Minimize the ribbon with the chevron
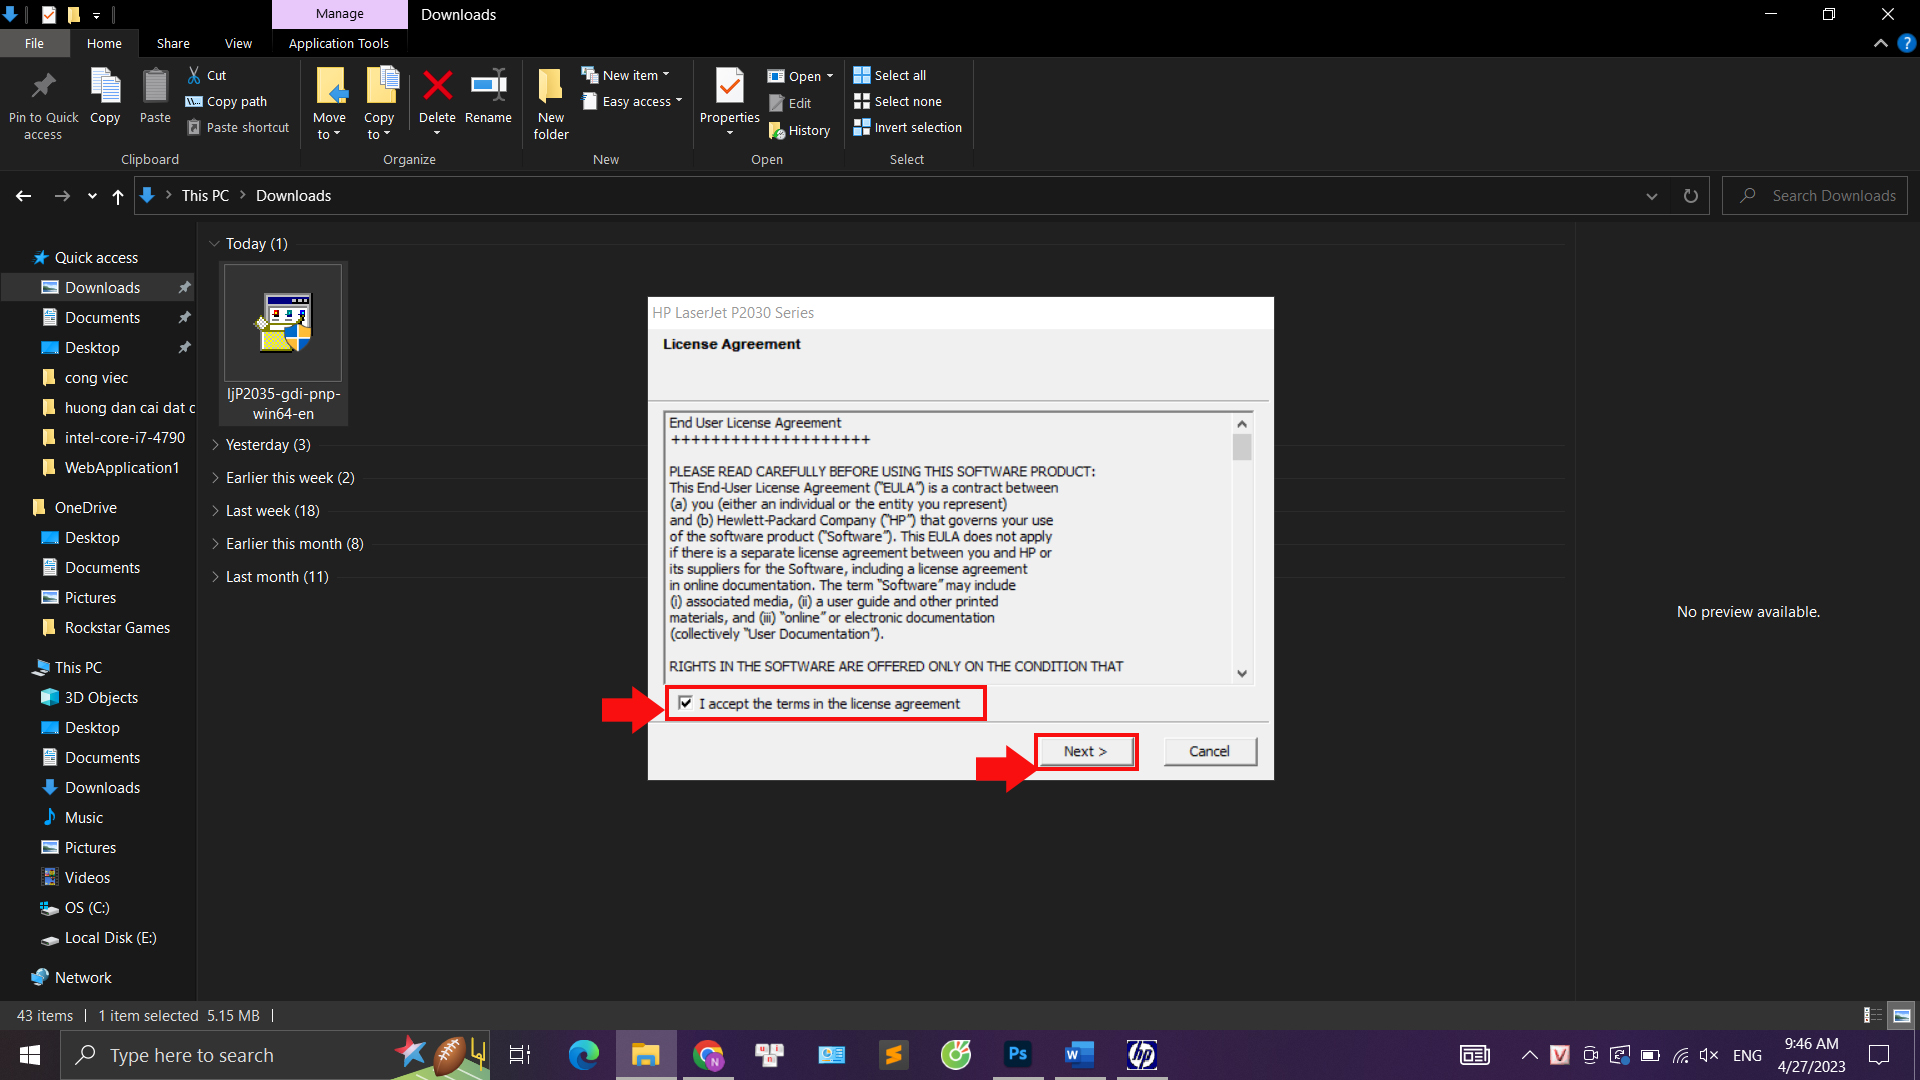Viewport: 1920px width, 1080px height. (x=1880, y=43)
